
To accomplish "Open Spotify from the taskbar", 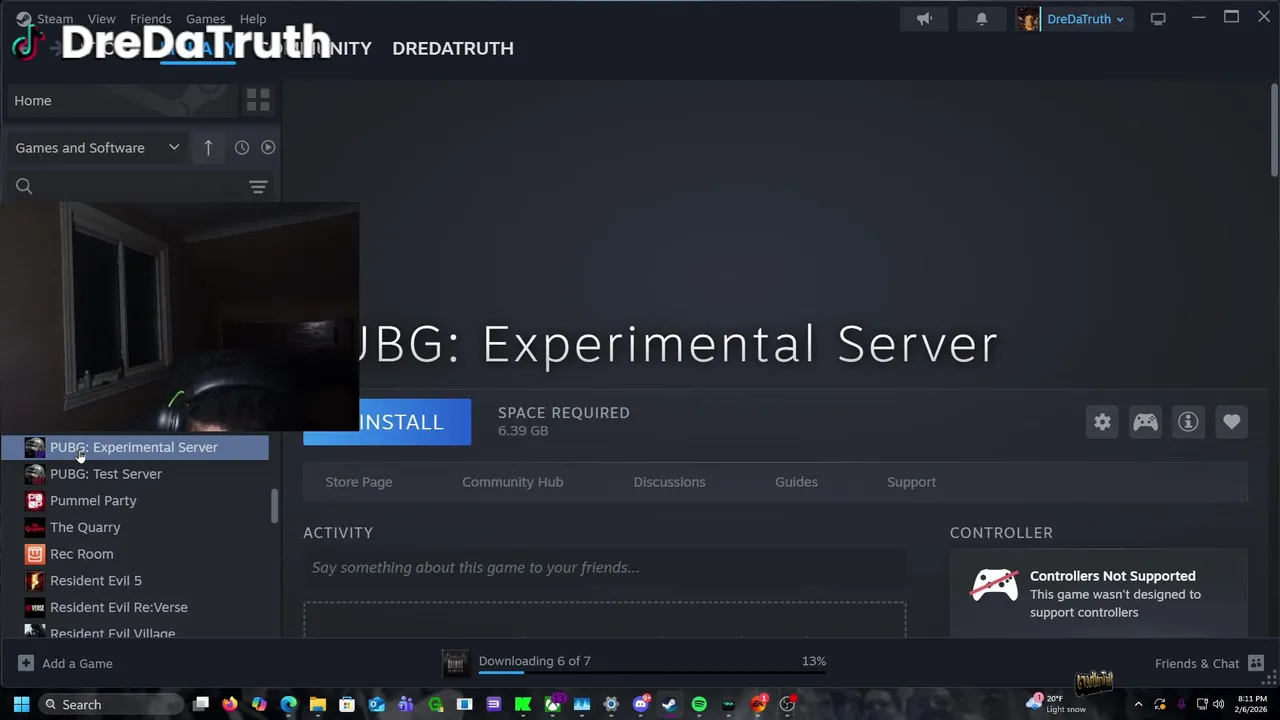I will pos(699,705).
